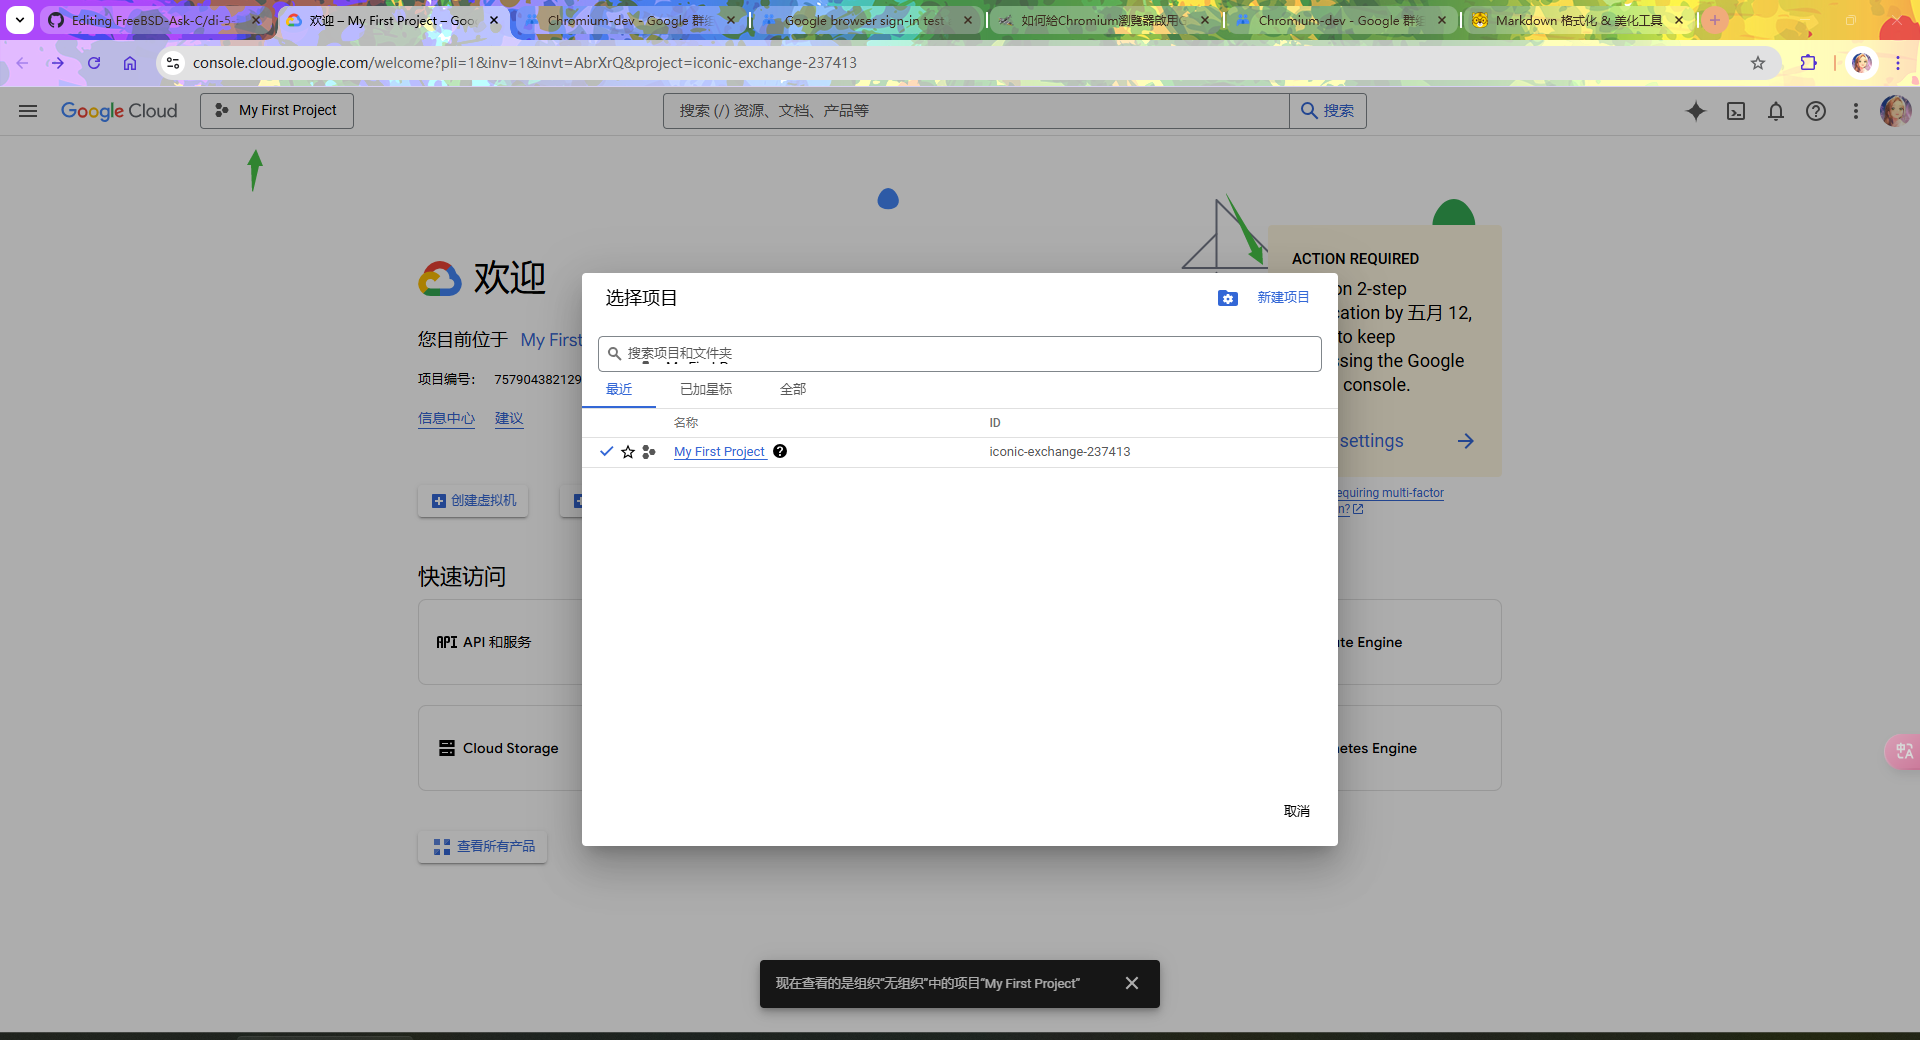Open the notifications bell

click(x=1776, y=111)
